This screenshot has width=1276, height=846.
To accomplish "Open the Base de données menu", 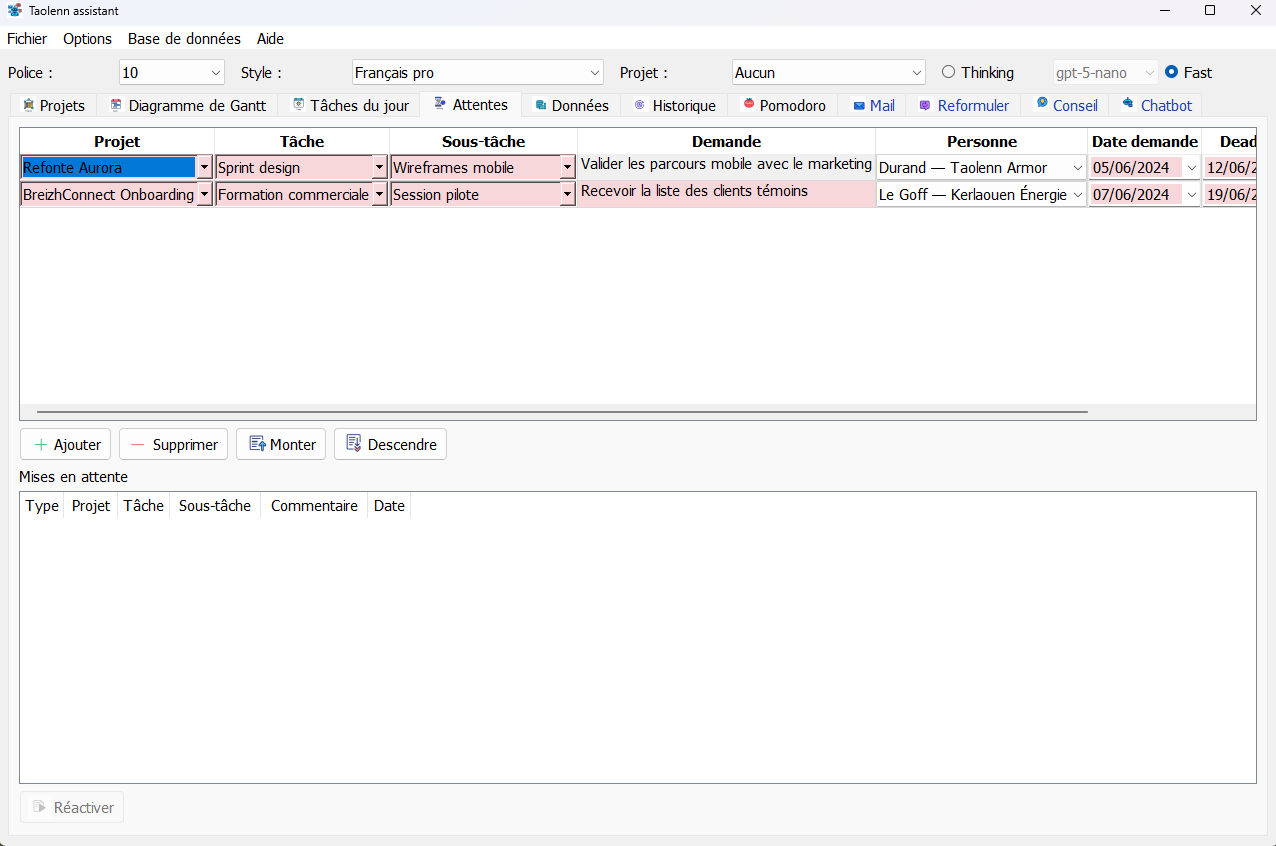I will point(184,39).
